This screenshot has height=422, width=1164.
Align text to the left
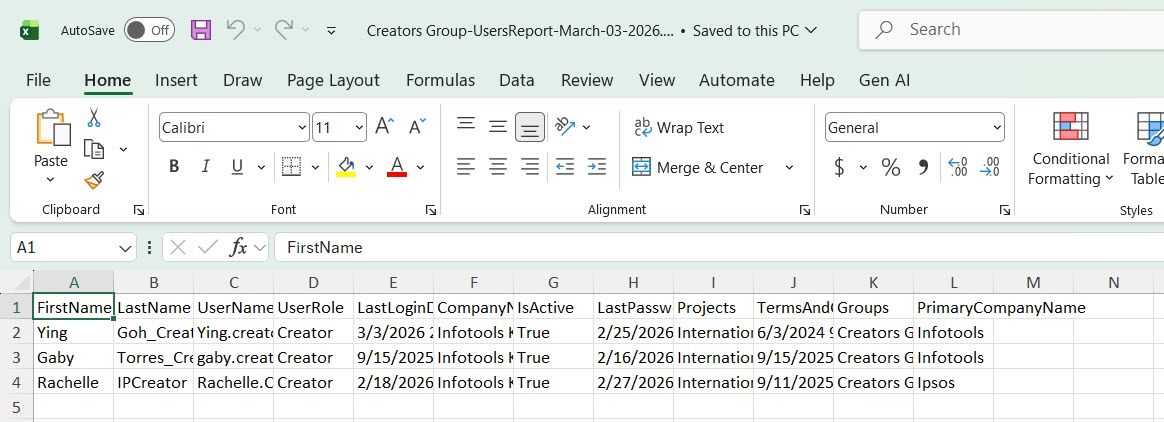[465, 167]
